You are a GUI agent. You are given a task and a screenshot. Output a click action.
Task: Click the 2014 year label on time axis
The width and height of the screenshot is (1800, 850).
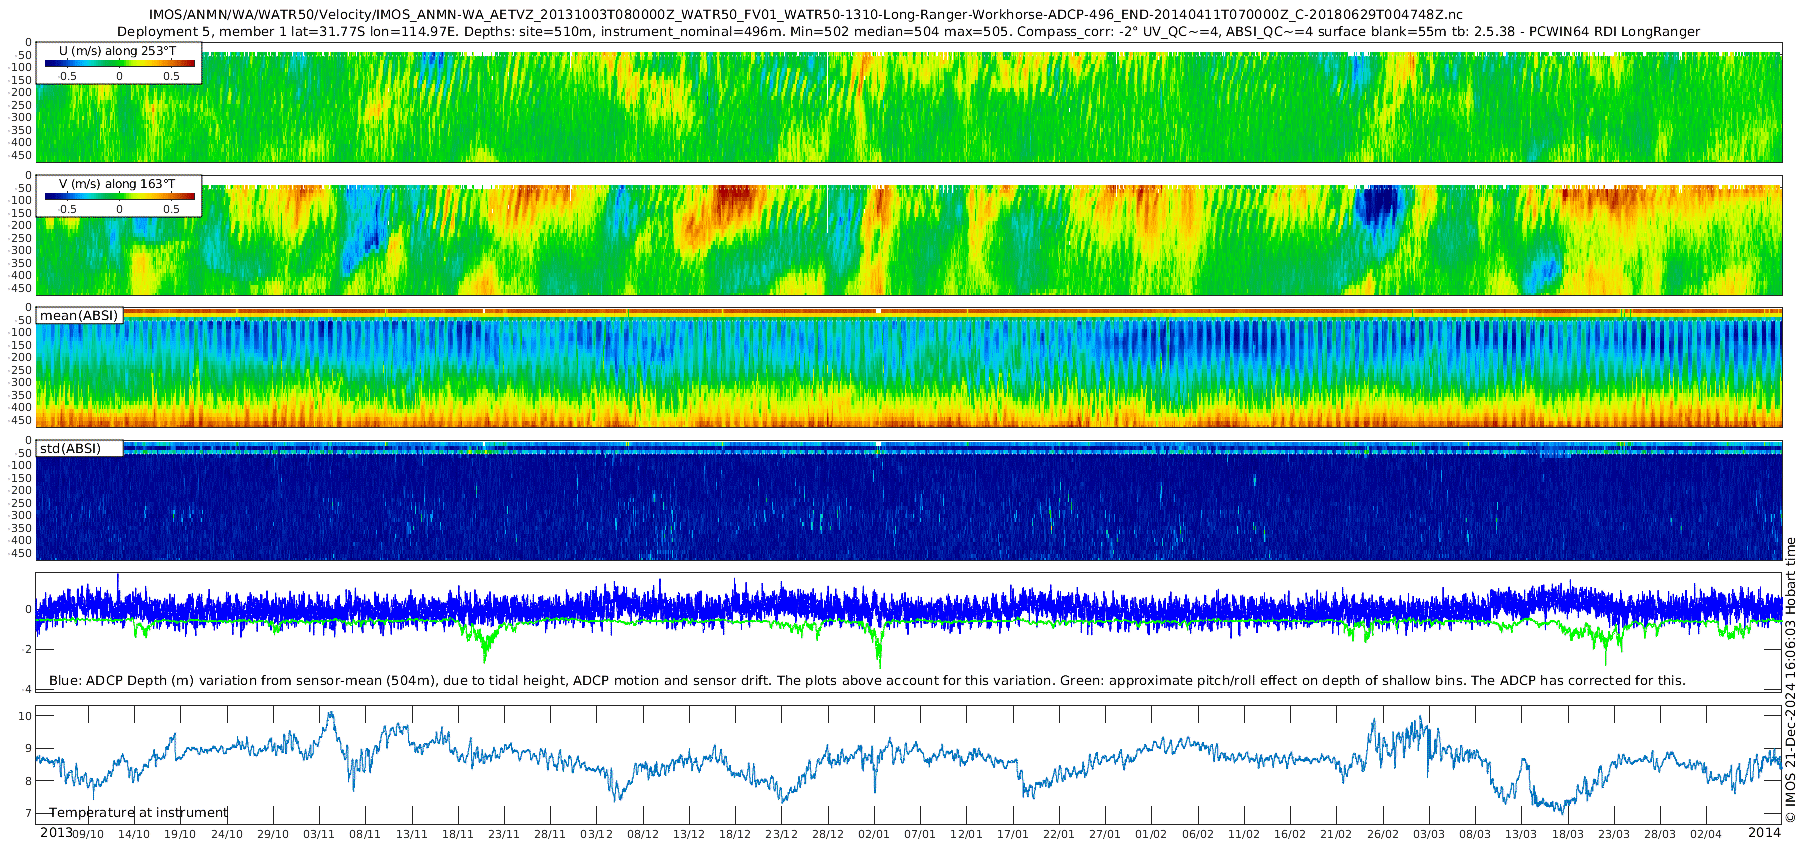[x=1764, y=833]
